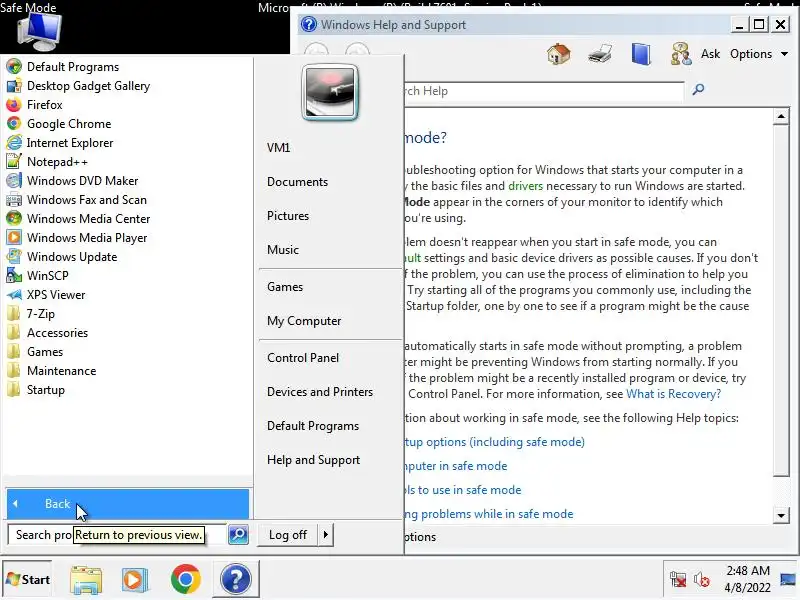Click the Help and Support taskbar button

click(x=236, y=580)
